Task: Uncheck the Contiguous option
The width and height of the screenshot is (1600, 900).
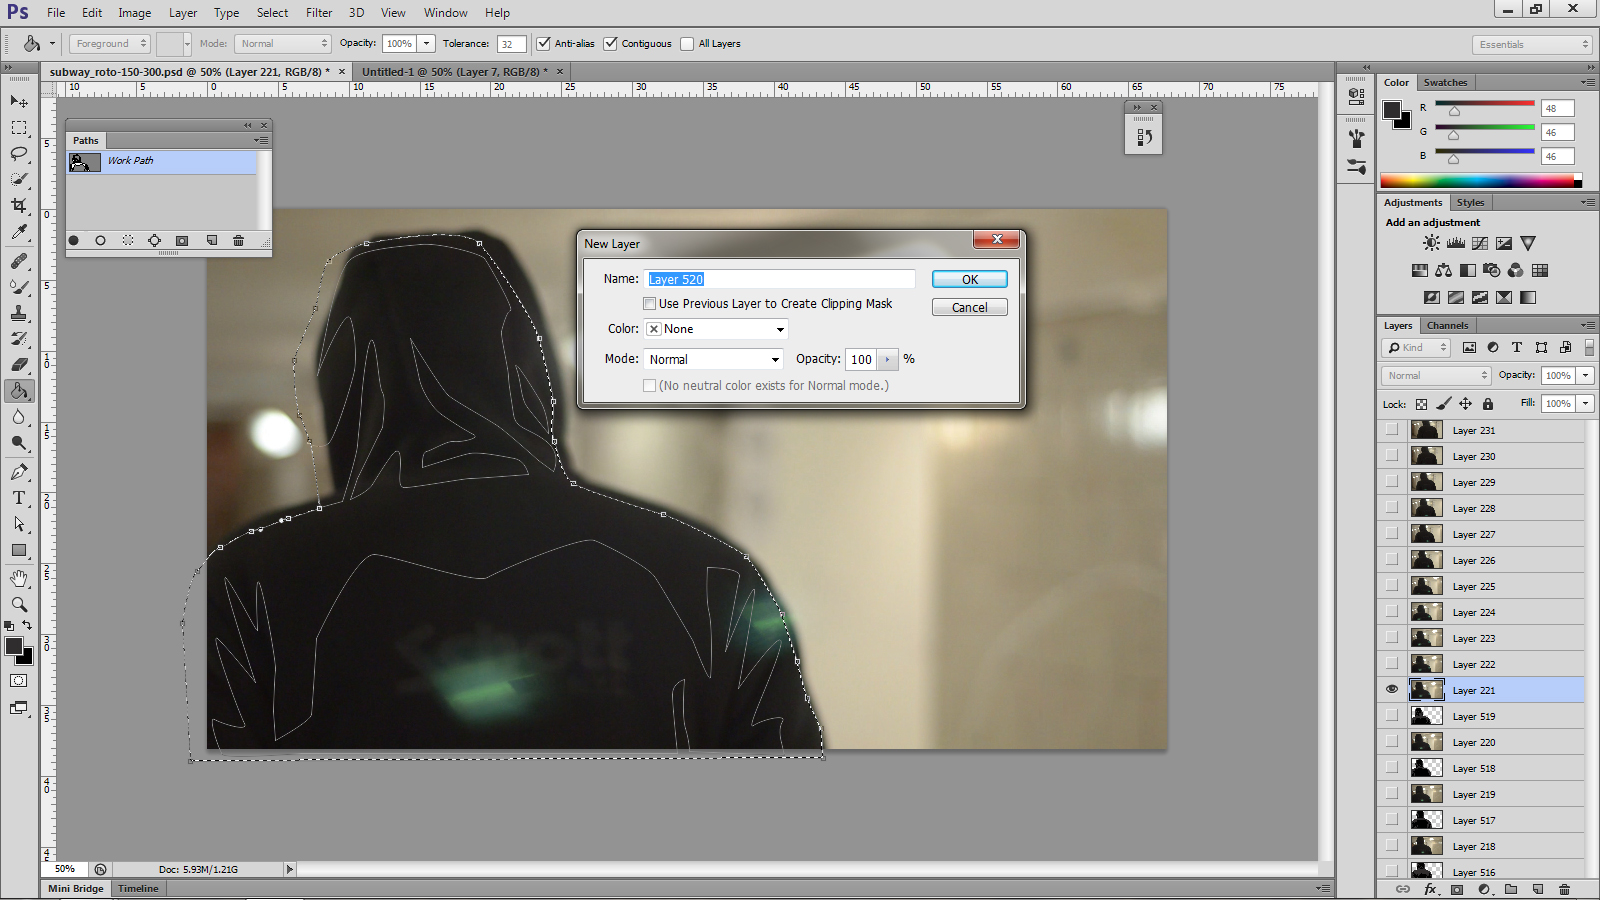Action: click(x=611, y=44)
